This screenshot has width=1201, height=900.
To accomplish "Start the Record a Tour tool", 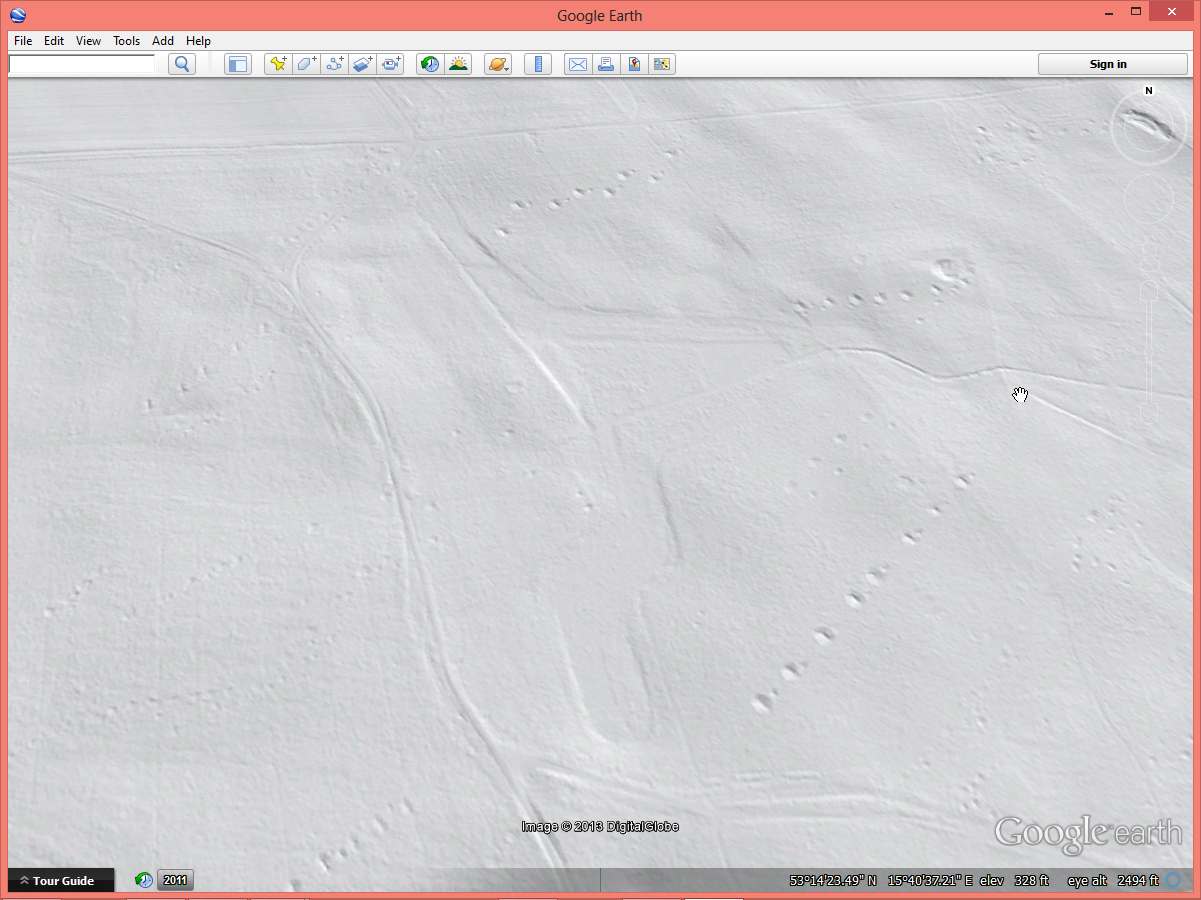I will [390, 64].
